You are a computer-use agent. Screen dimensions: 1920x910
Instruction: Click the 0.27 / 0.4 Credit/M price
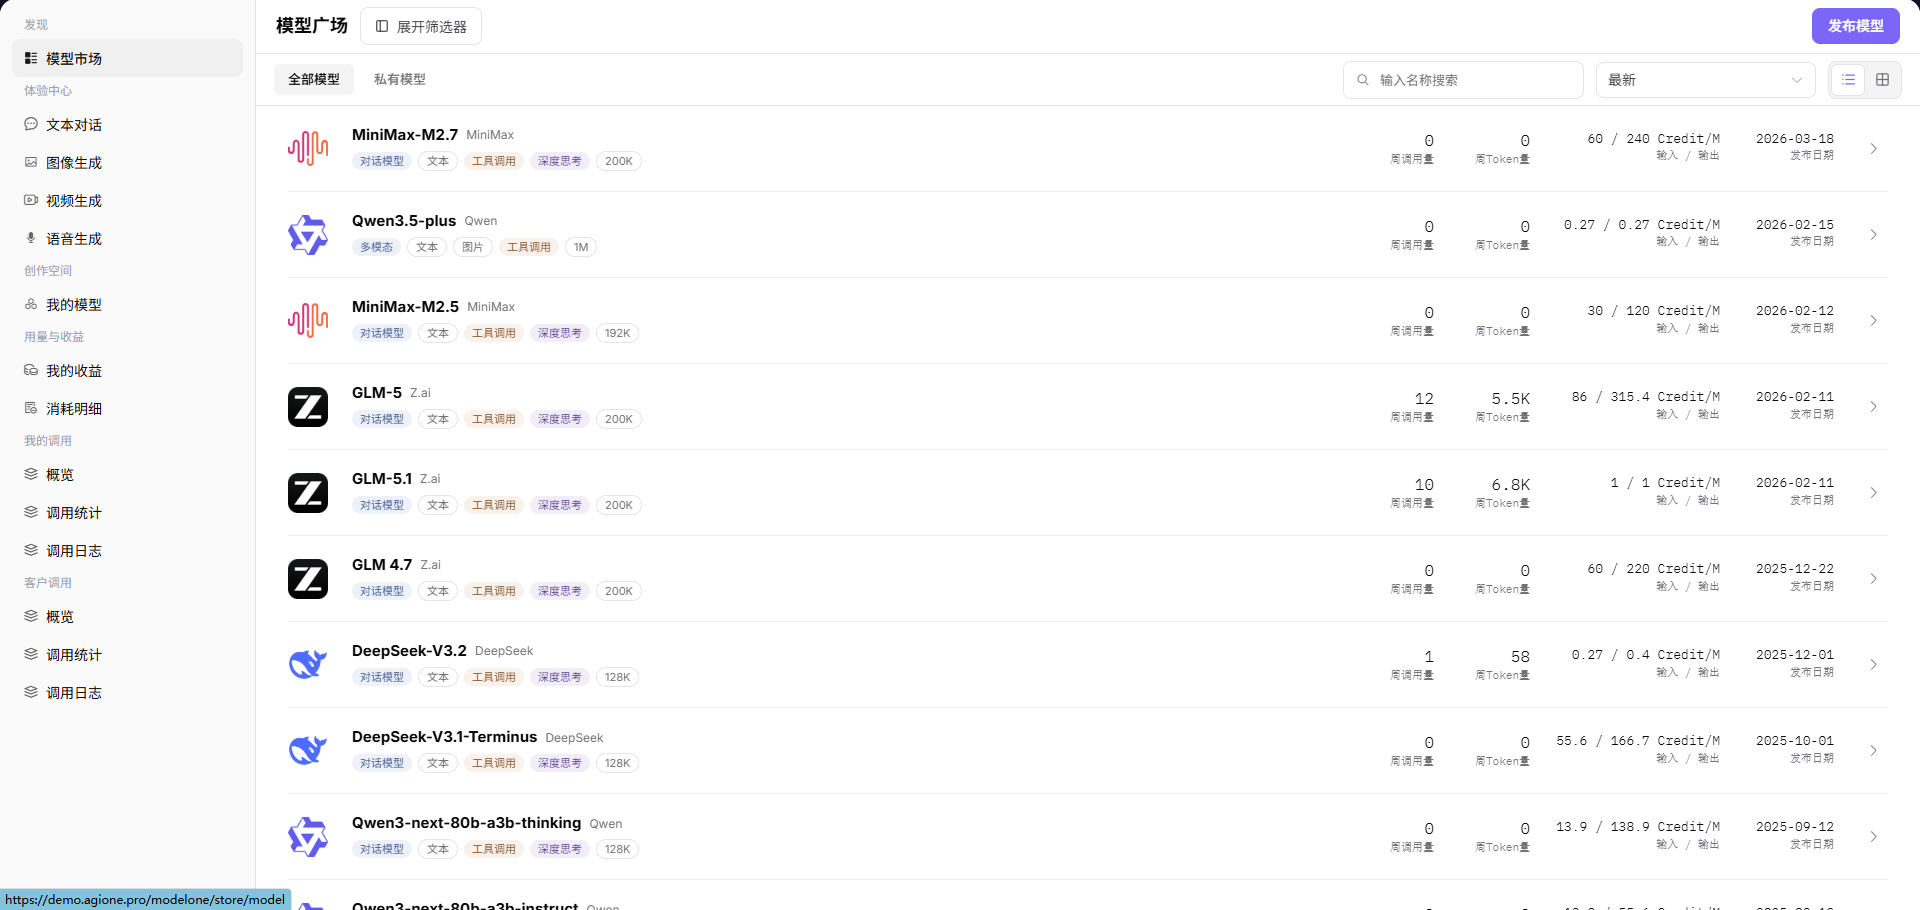(1646, 655)
